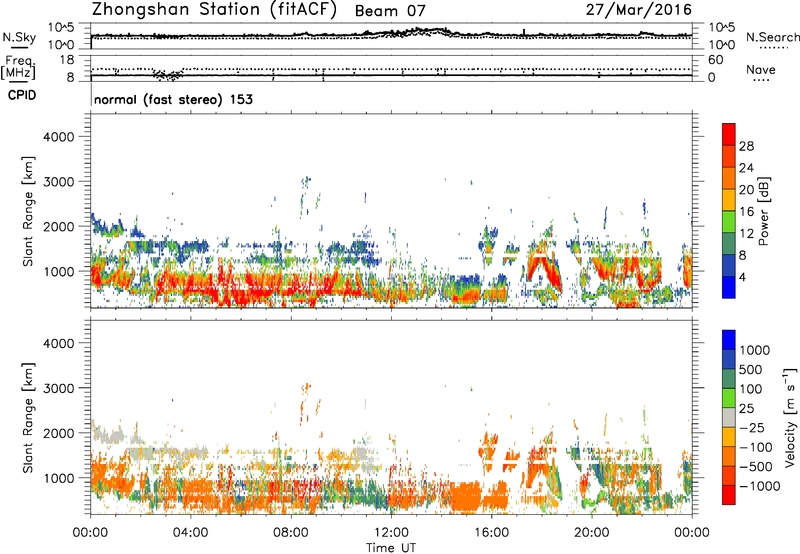The width and height of the screenshot is (800, 554).
Task: Click the "Power [dB]" color bar title
Action: pyautogui.click(x=763, y=211)
